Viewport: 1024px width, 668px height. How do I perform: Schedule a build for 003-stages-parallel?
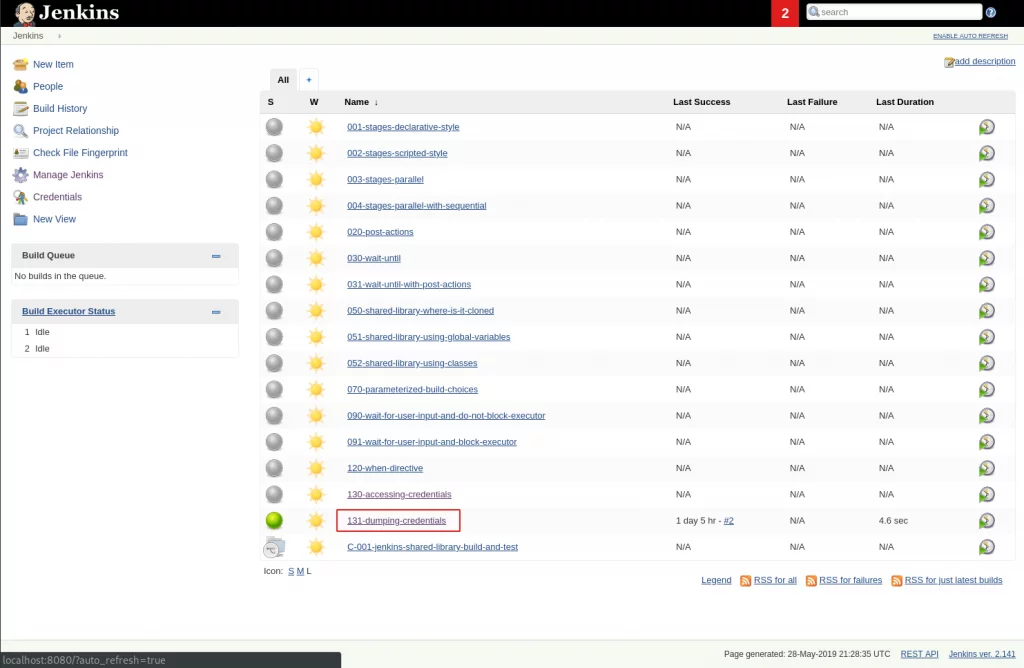tap(987, 179)
